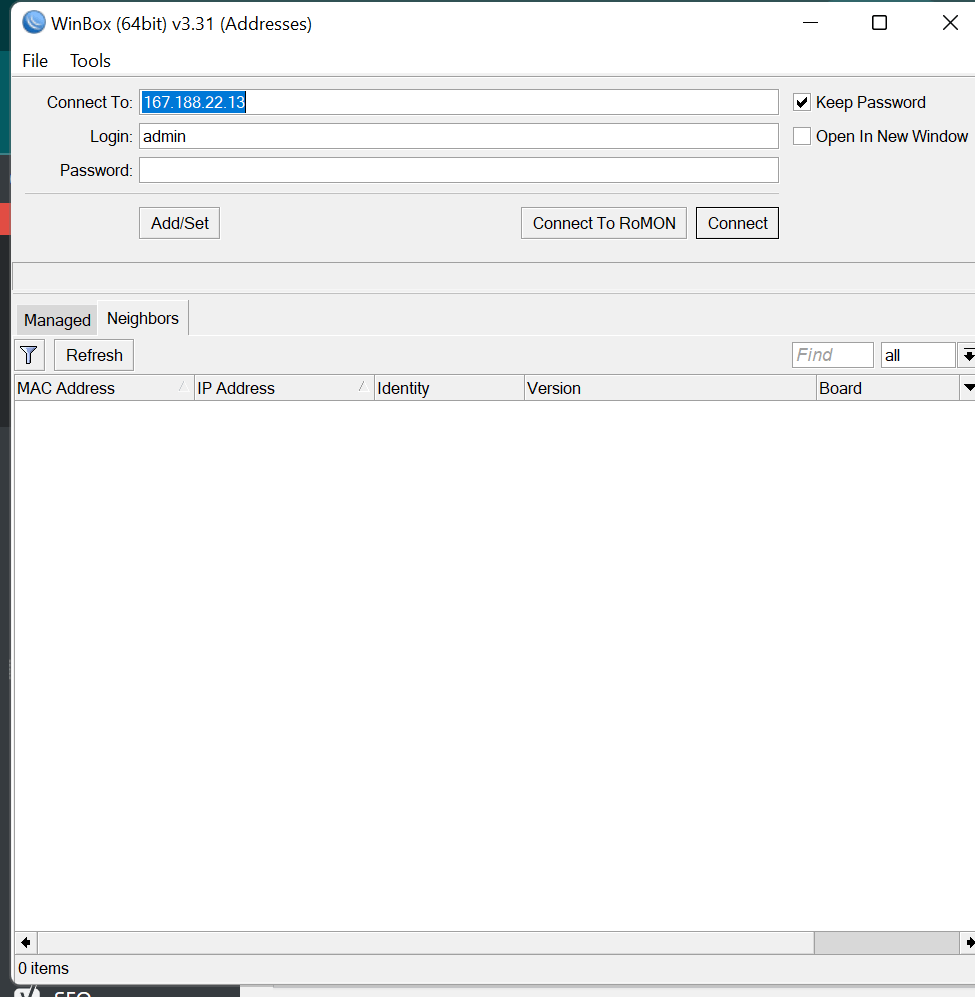Switch to the Managed tab
This screenshot has width=975, height=997.
click(57, 320)
